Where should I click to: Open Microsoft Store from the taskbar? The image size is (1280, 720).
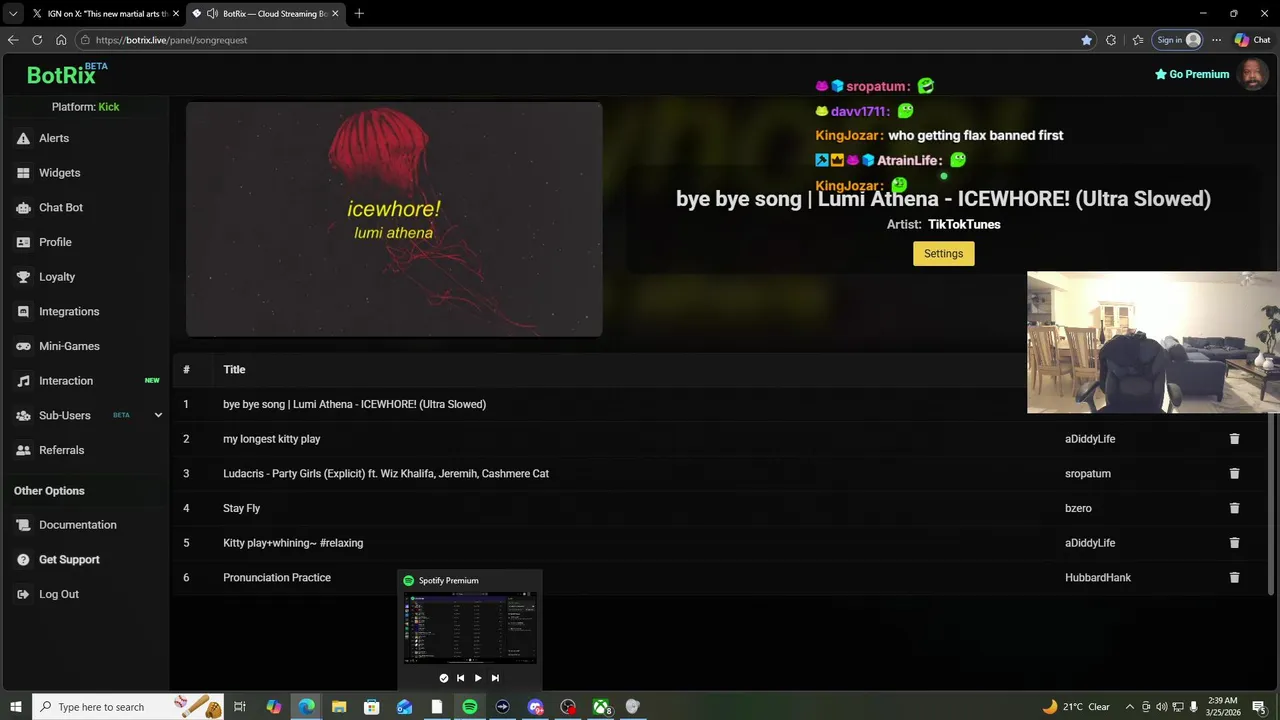coord(372,707)
